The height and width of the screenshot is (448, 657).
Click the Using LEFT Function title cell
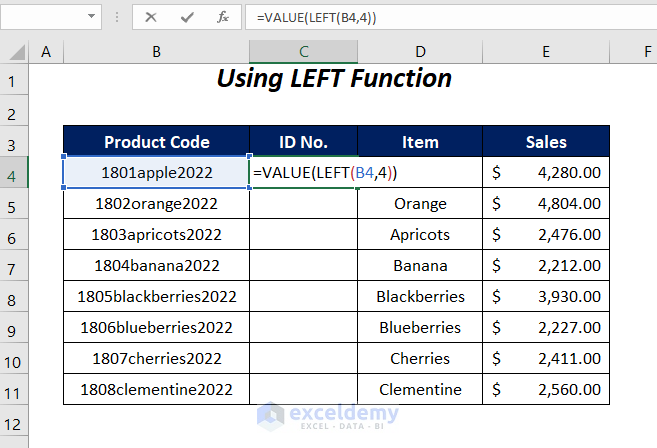coord(334,79)
